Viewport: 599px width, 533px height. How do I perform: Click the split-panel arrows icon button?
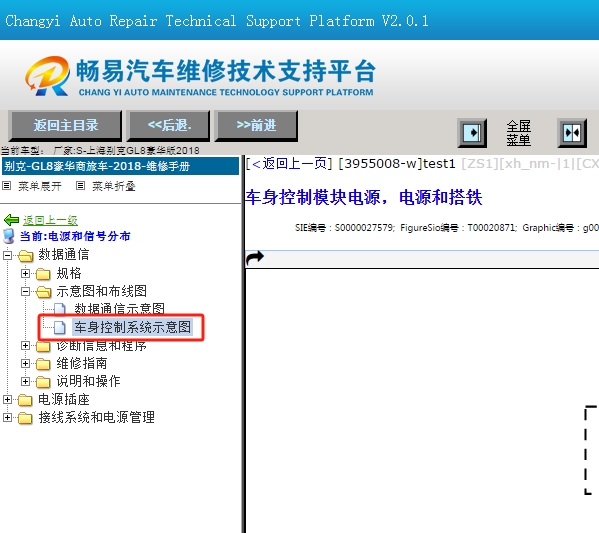coord(572,133)
